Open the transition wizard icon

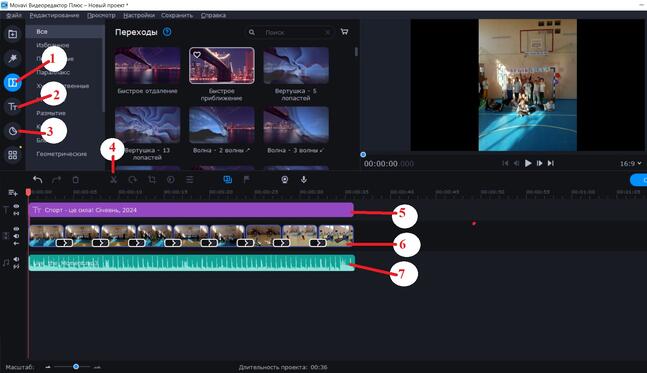(x=227, y=179)
